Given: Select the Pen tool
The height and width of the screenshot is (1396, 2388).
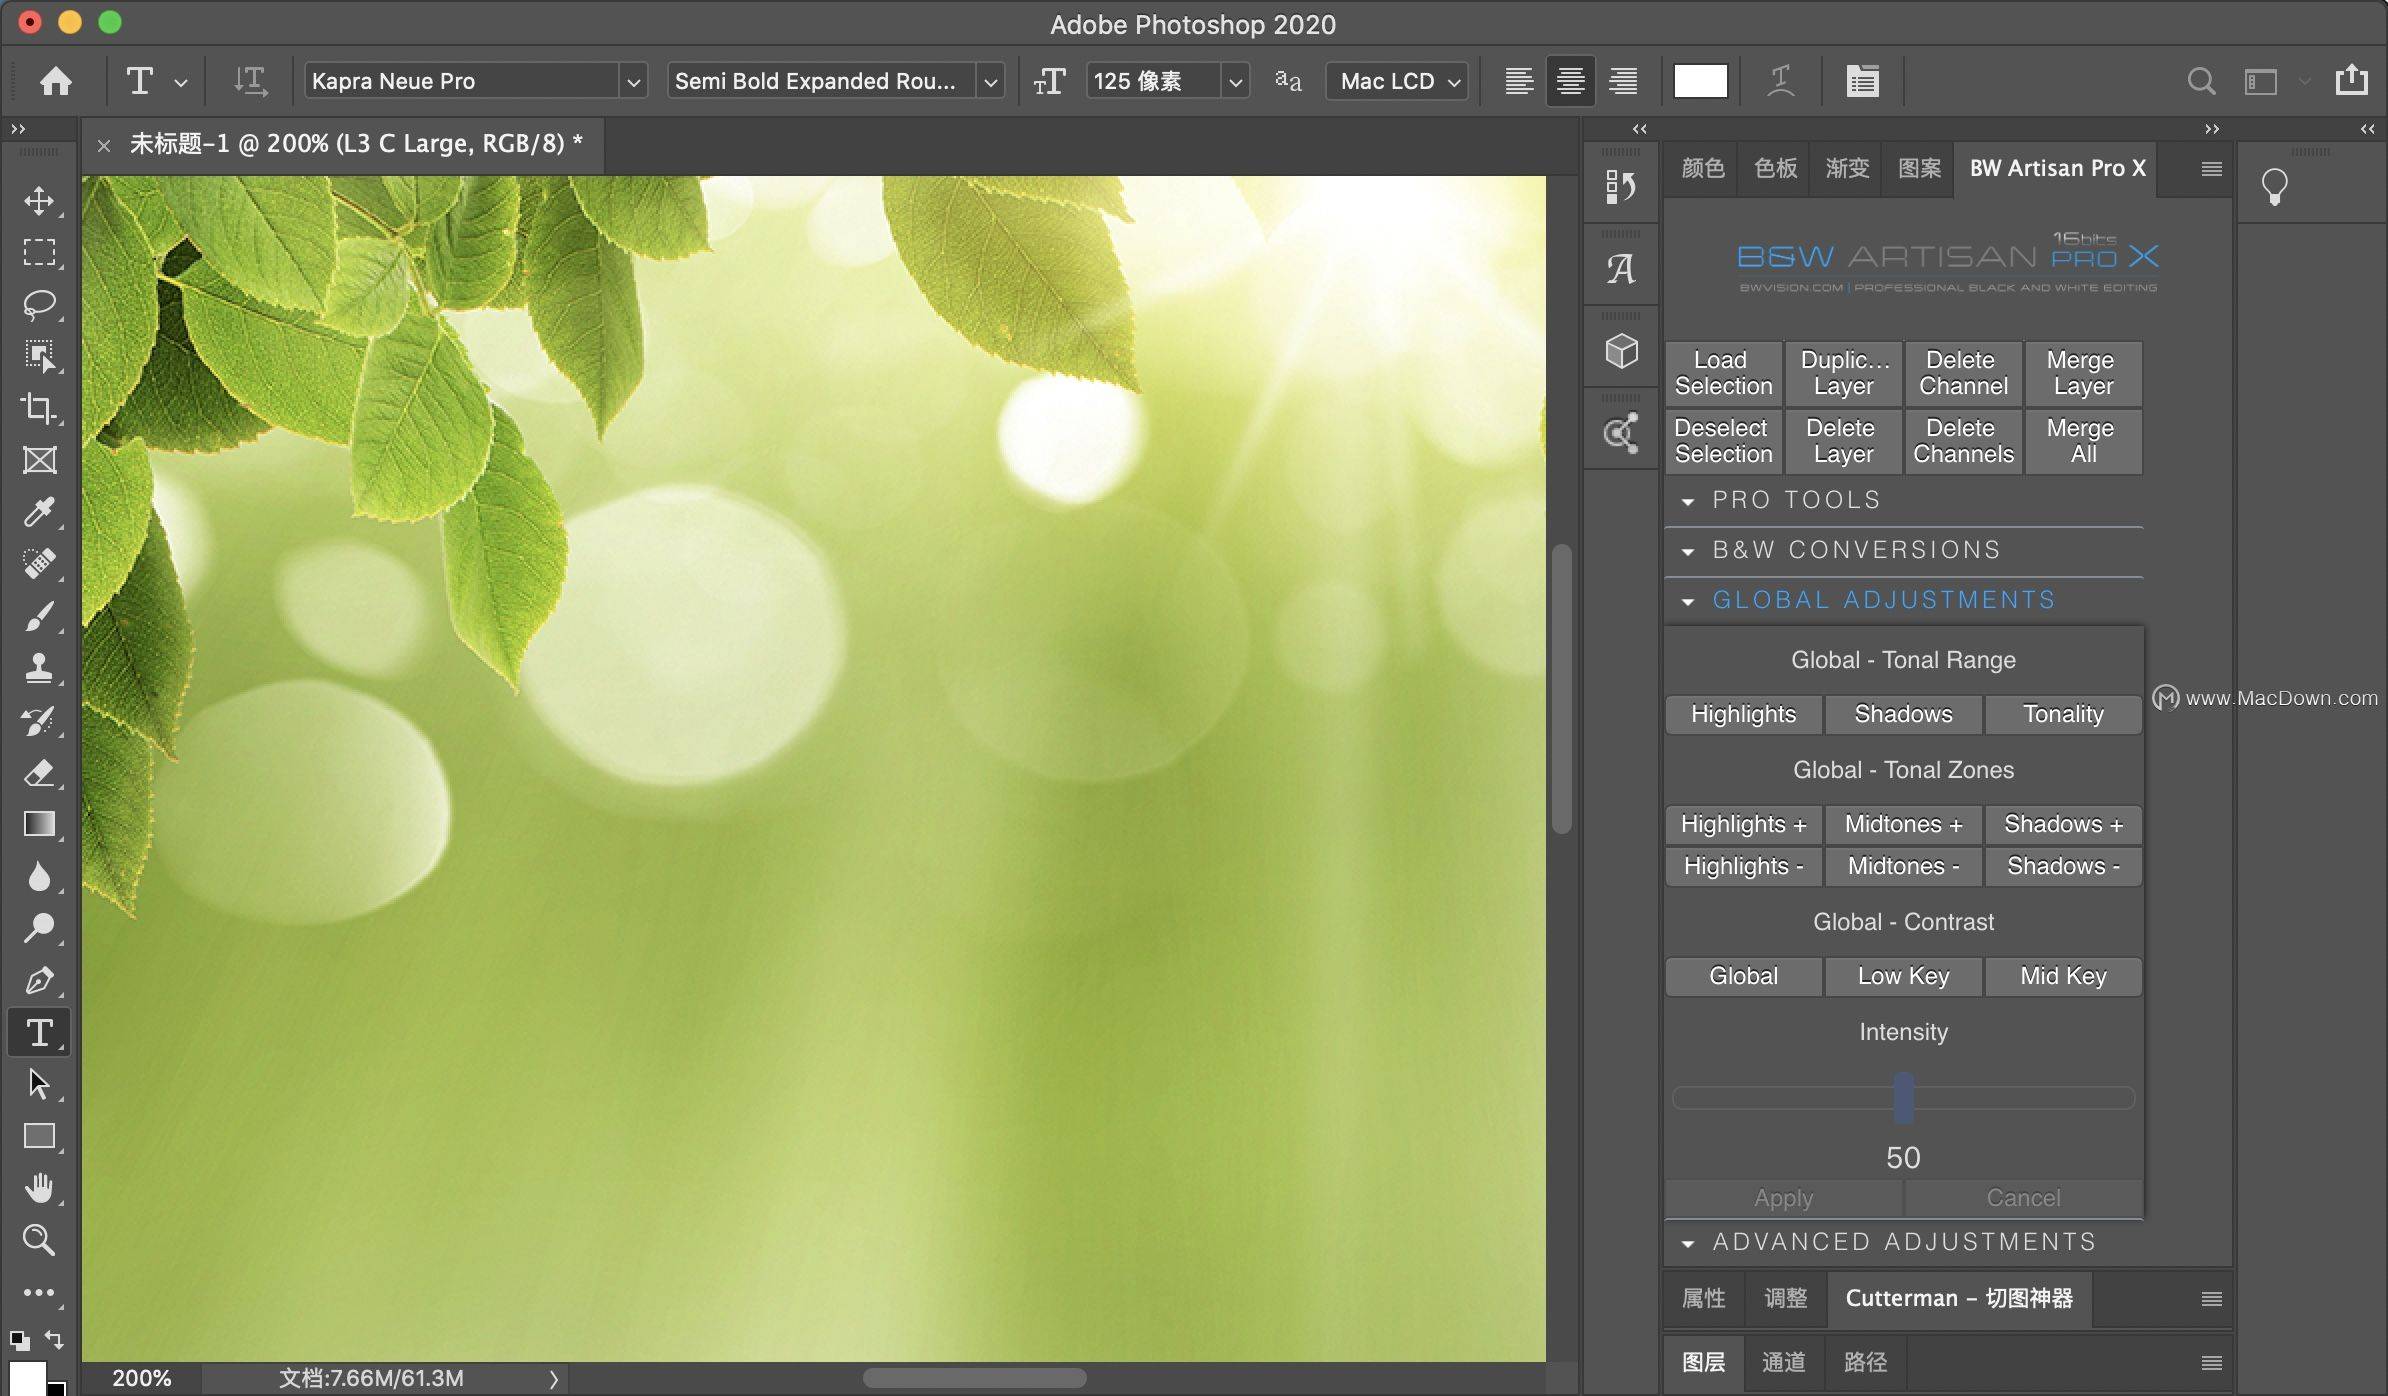Looking at the screenshot, I should [x=39, y=980].
